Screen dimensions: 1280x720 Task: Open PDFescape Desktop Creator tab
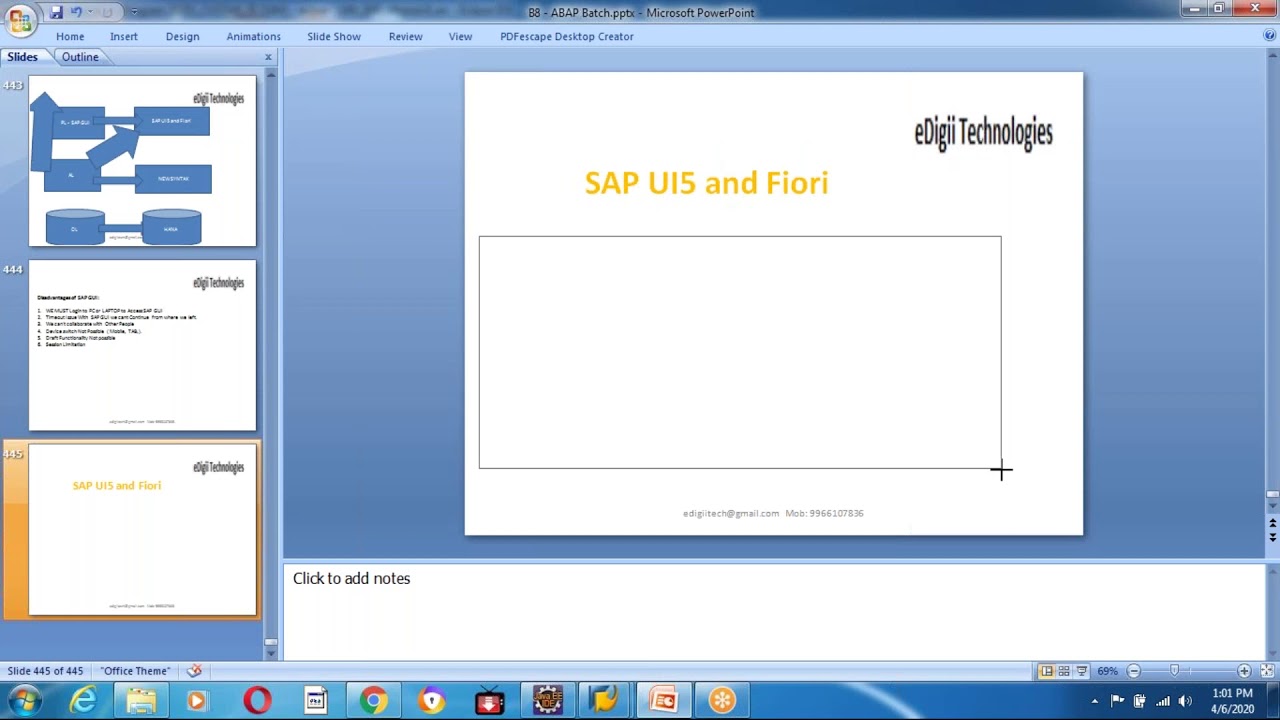[x=567, y=36]
